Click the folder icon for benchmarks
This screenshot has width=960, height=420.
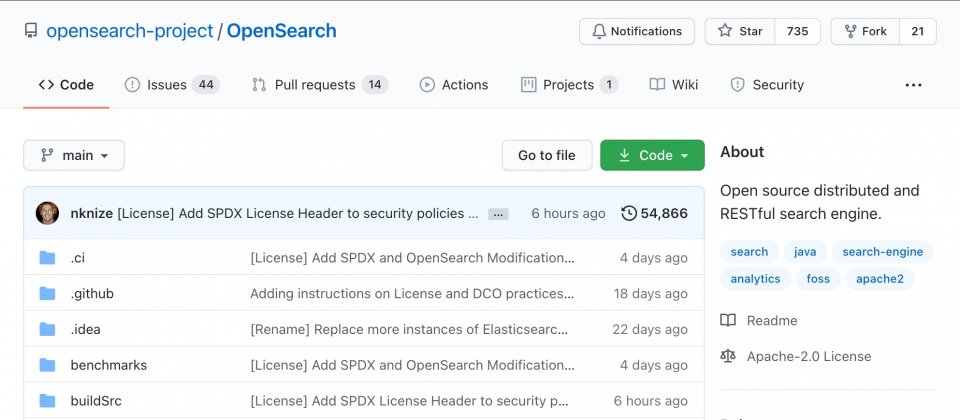[47, 366]
